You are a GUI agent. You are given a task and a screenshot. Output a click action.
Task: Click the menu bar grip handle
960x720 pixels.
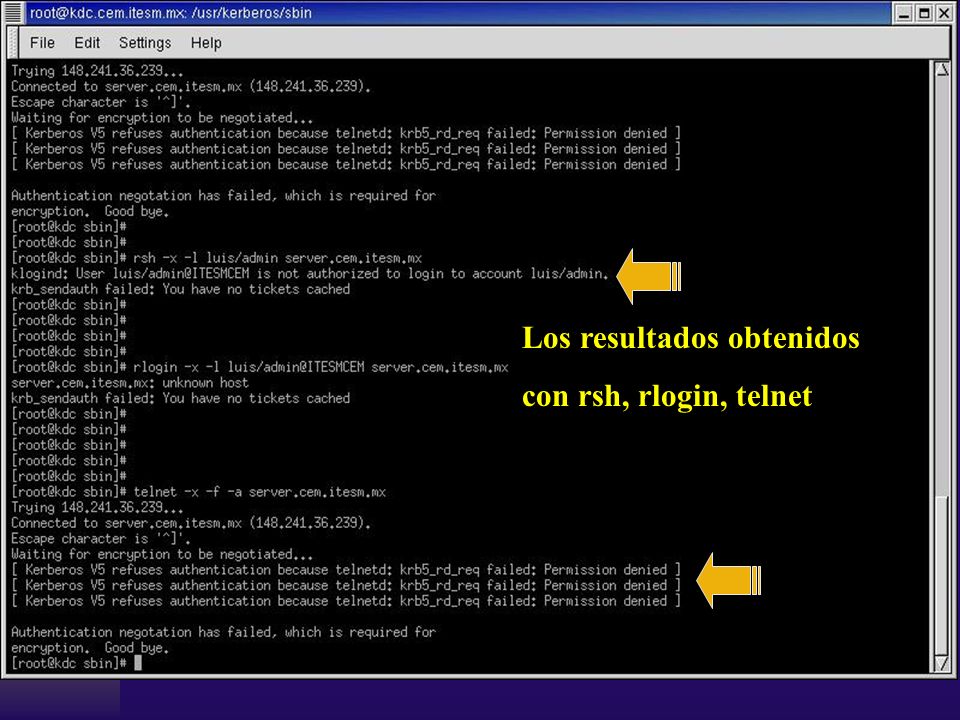coord(13,43)
